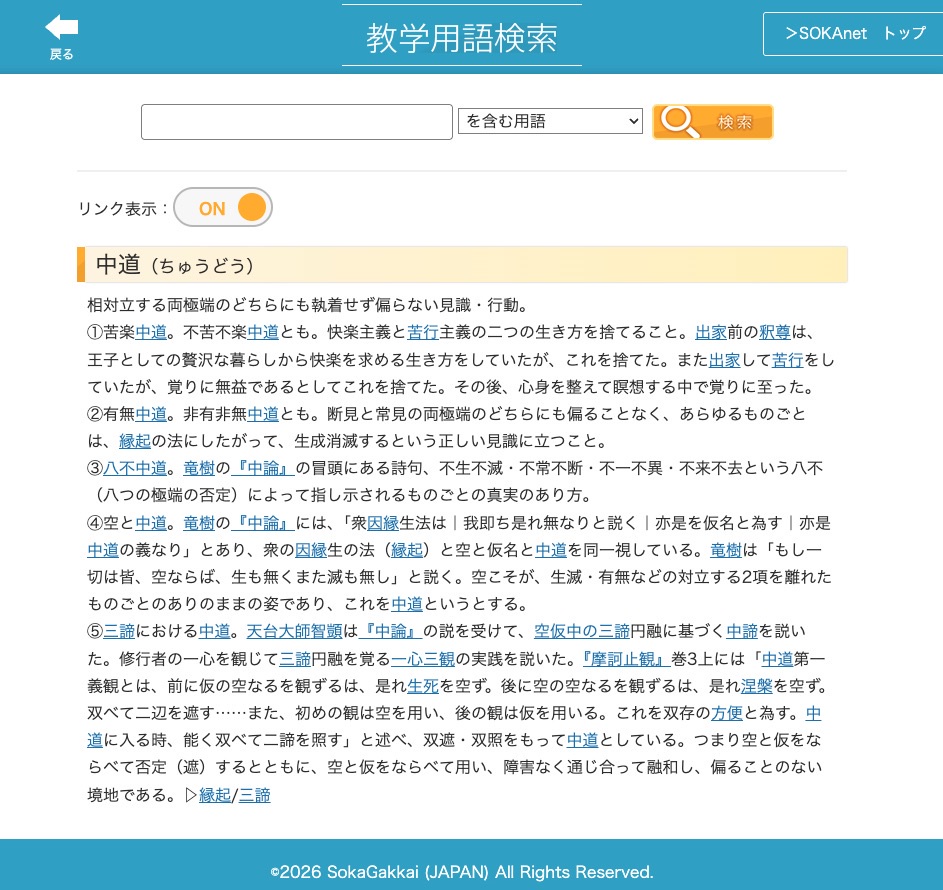Click the 教学用語検索 page title

(461, 38)
